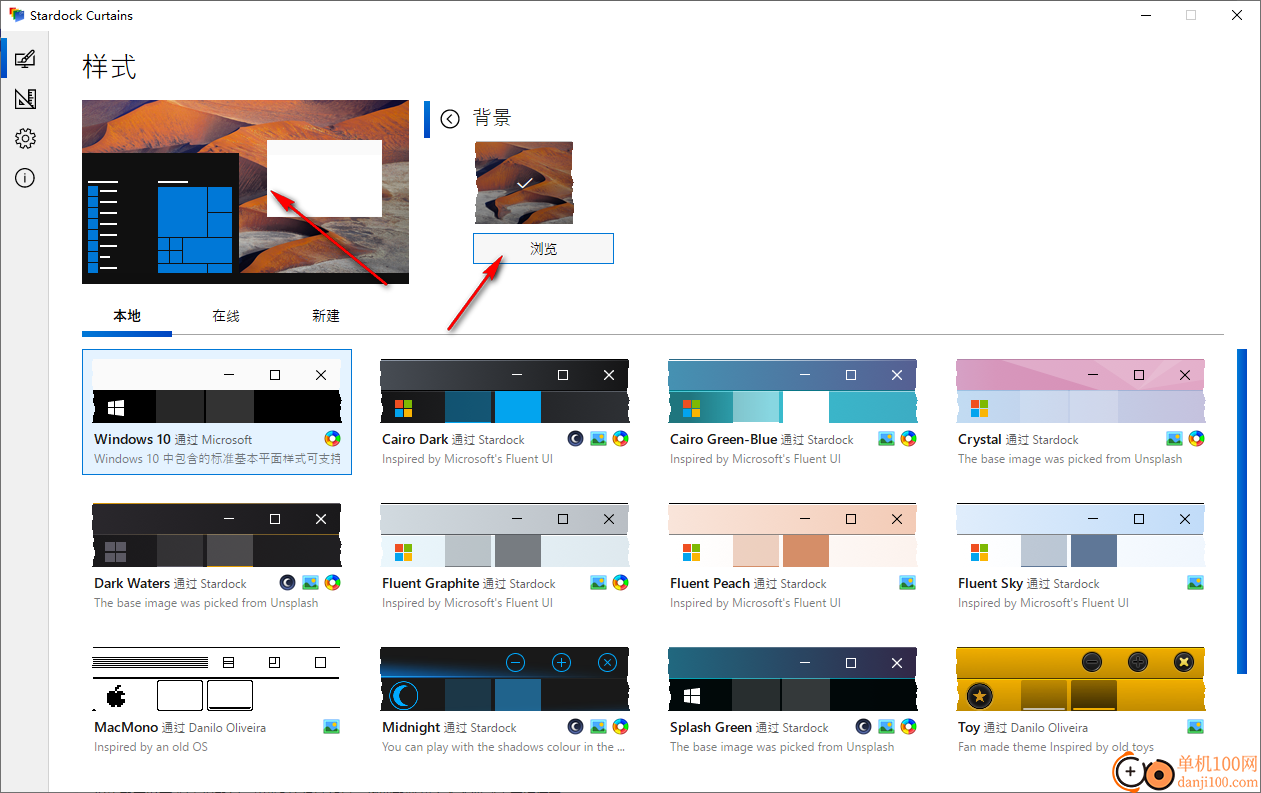This screenshot has height=793, width=1261.
Task: Select the Fluent Sky style preview
Action: point(1081,535)
